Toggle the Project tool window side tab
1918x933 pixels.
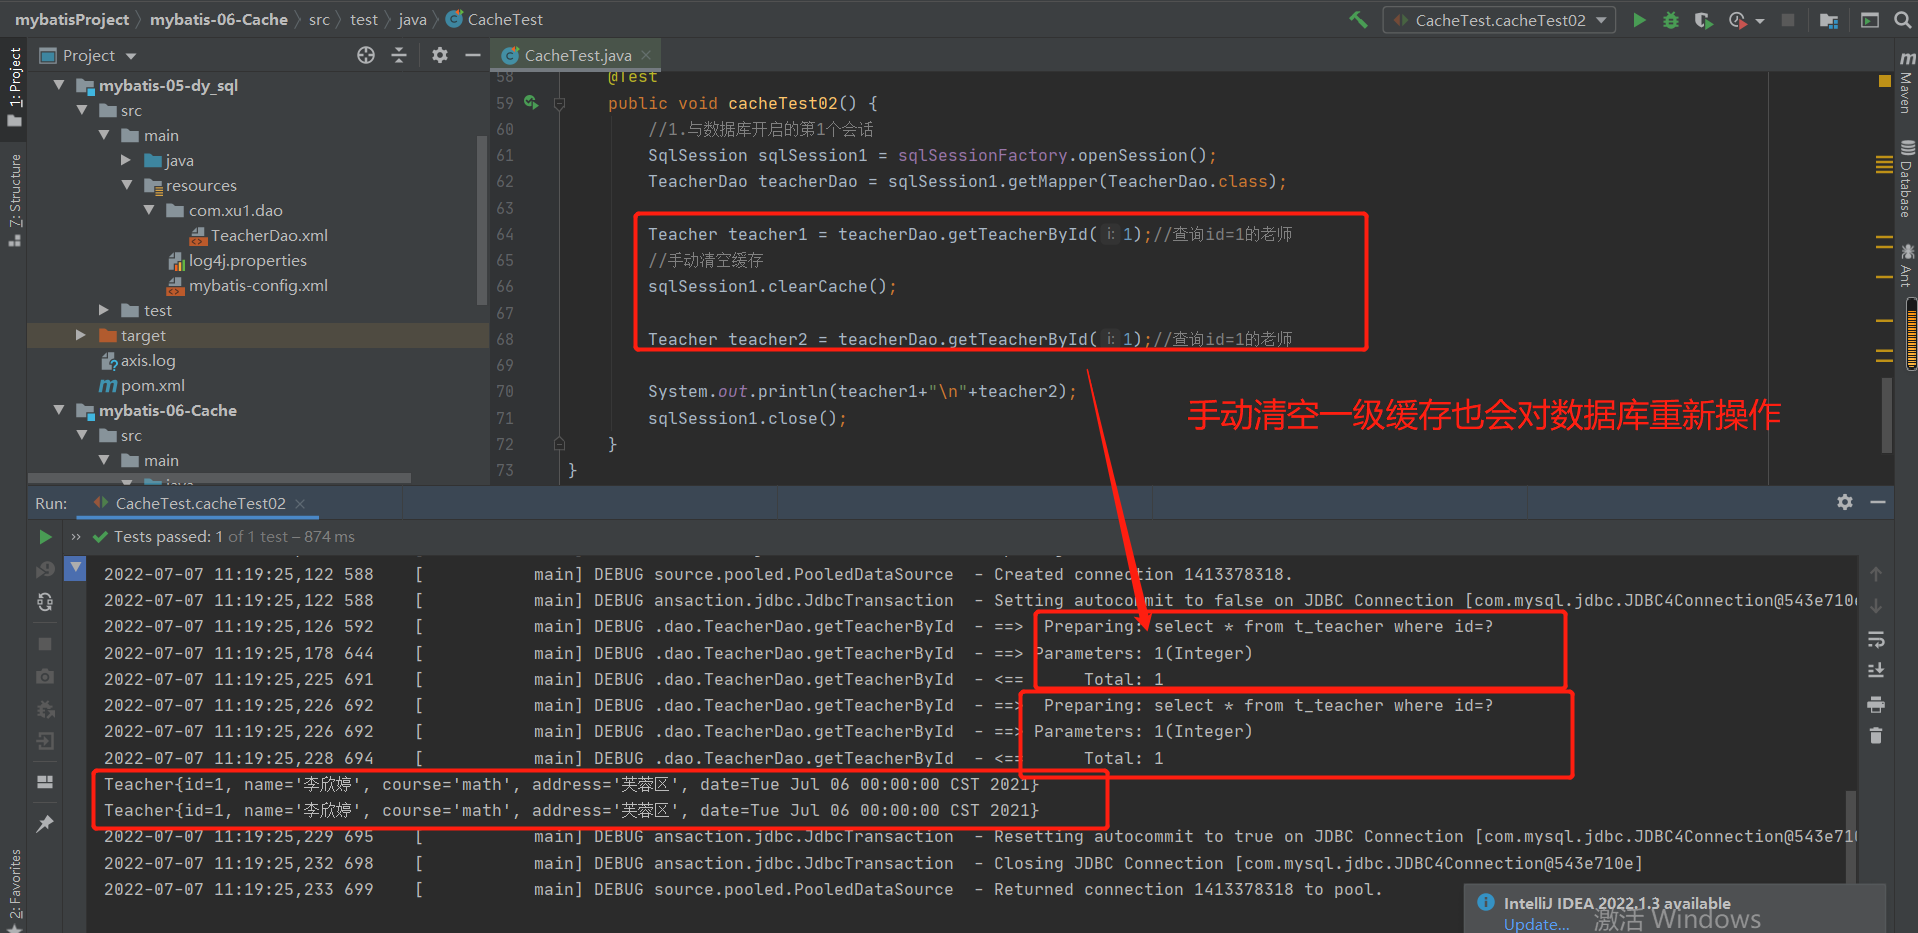[14, 86]
